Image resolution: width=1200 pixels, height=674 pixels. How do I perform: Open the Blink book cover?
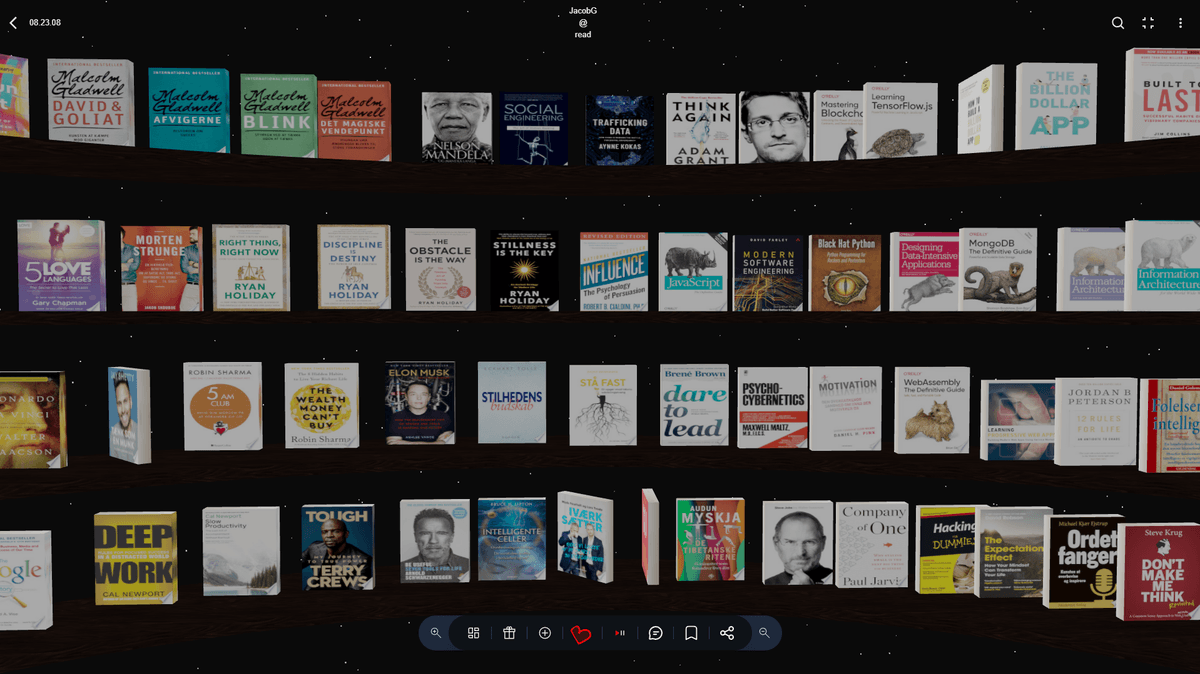click(278, 115)
